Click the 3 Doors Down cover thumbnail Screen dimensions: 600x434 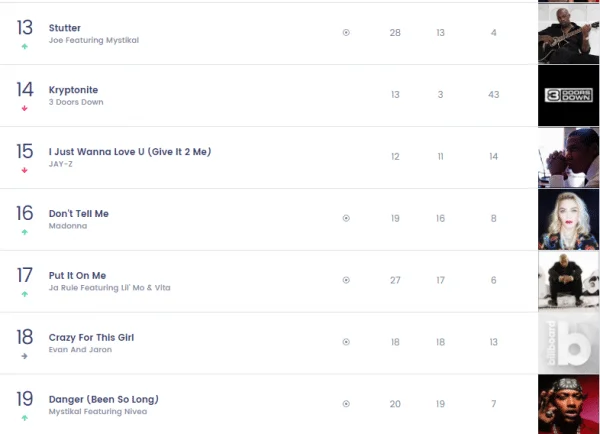coord(568,95)
